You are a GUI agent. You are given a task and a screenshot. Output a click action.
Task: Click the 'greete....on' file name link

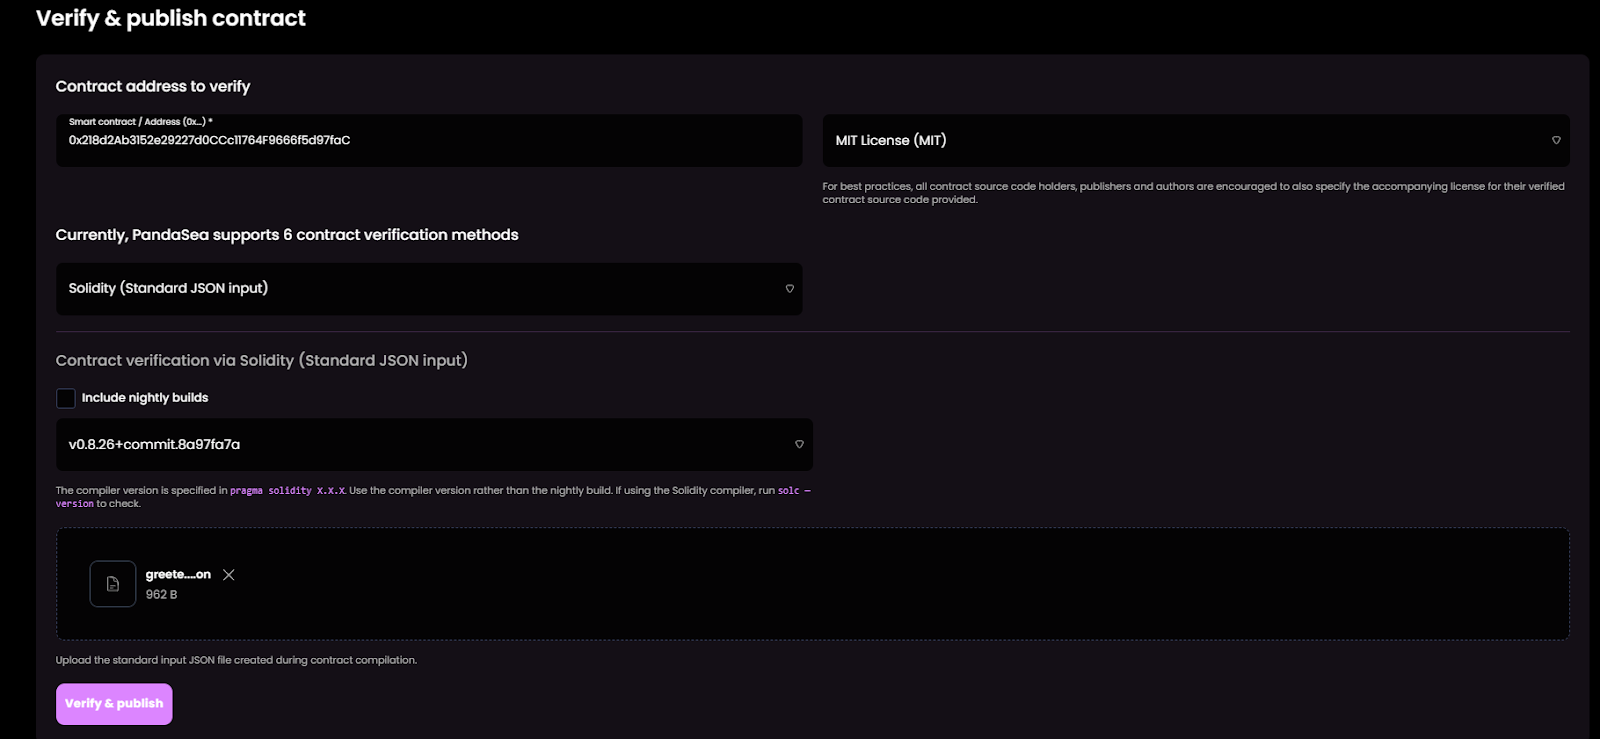[x=177, y=575]
